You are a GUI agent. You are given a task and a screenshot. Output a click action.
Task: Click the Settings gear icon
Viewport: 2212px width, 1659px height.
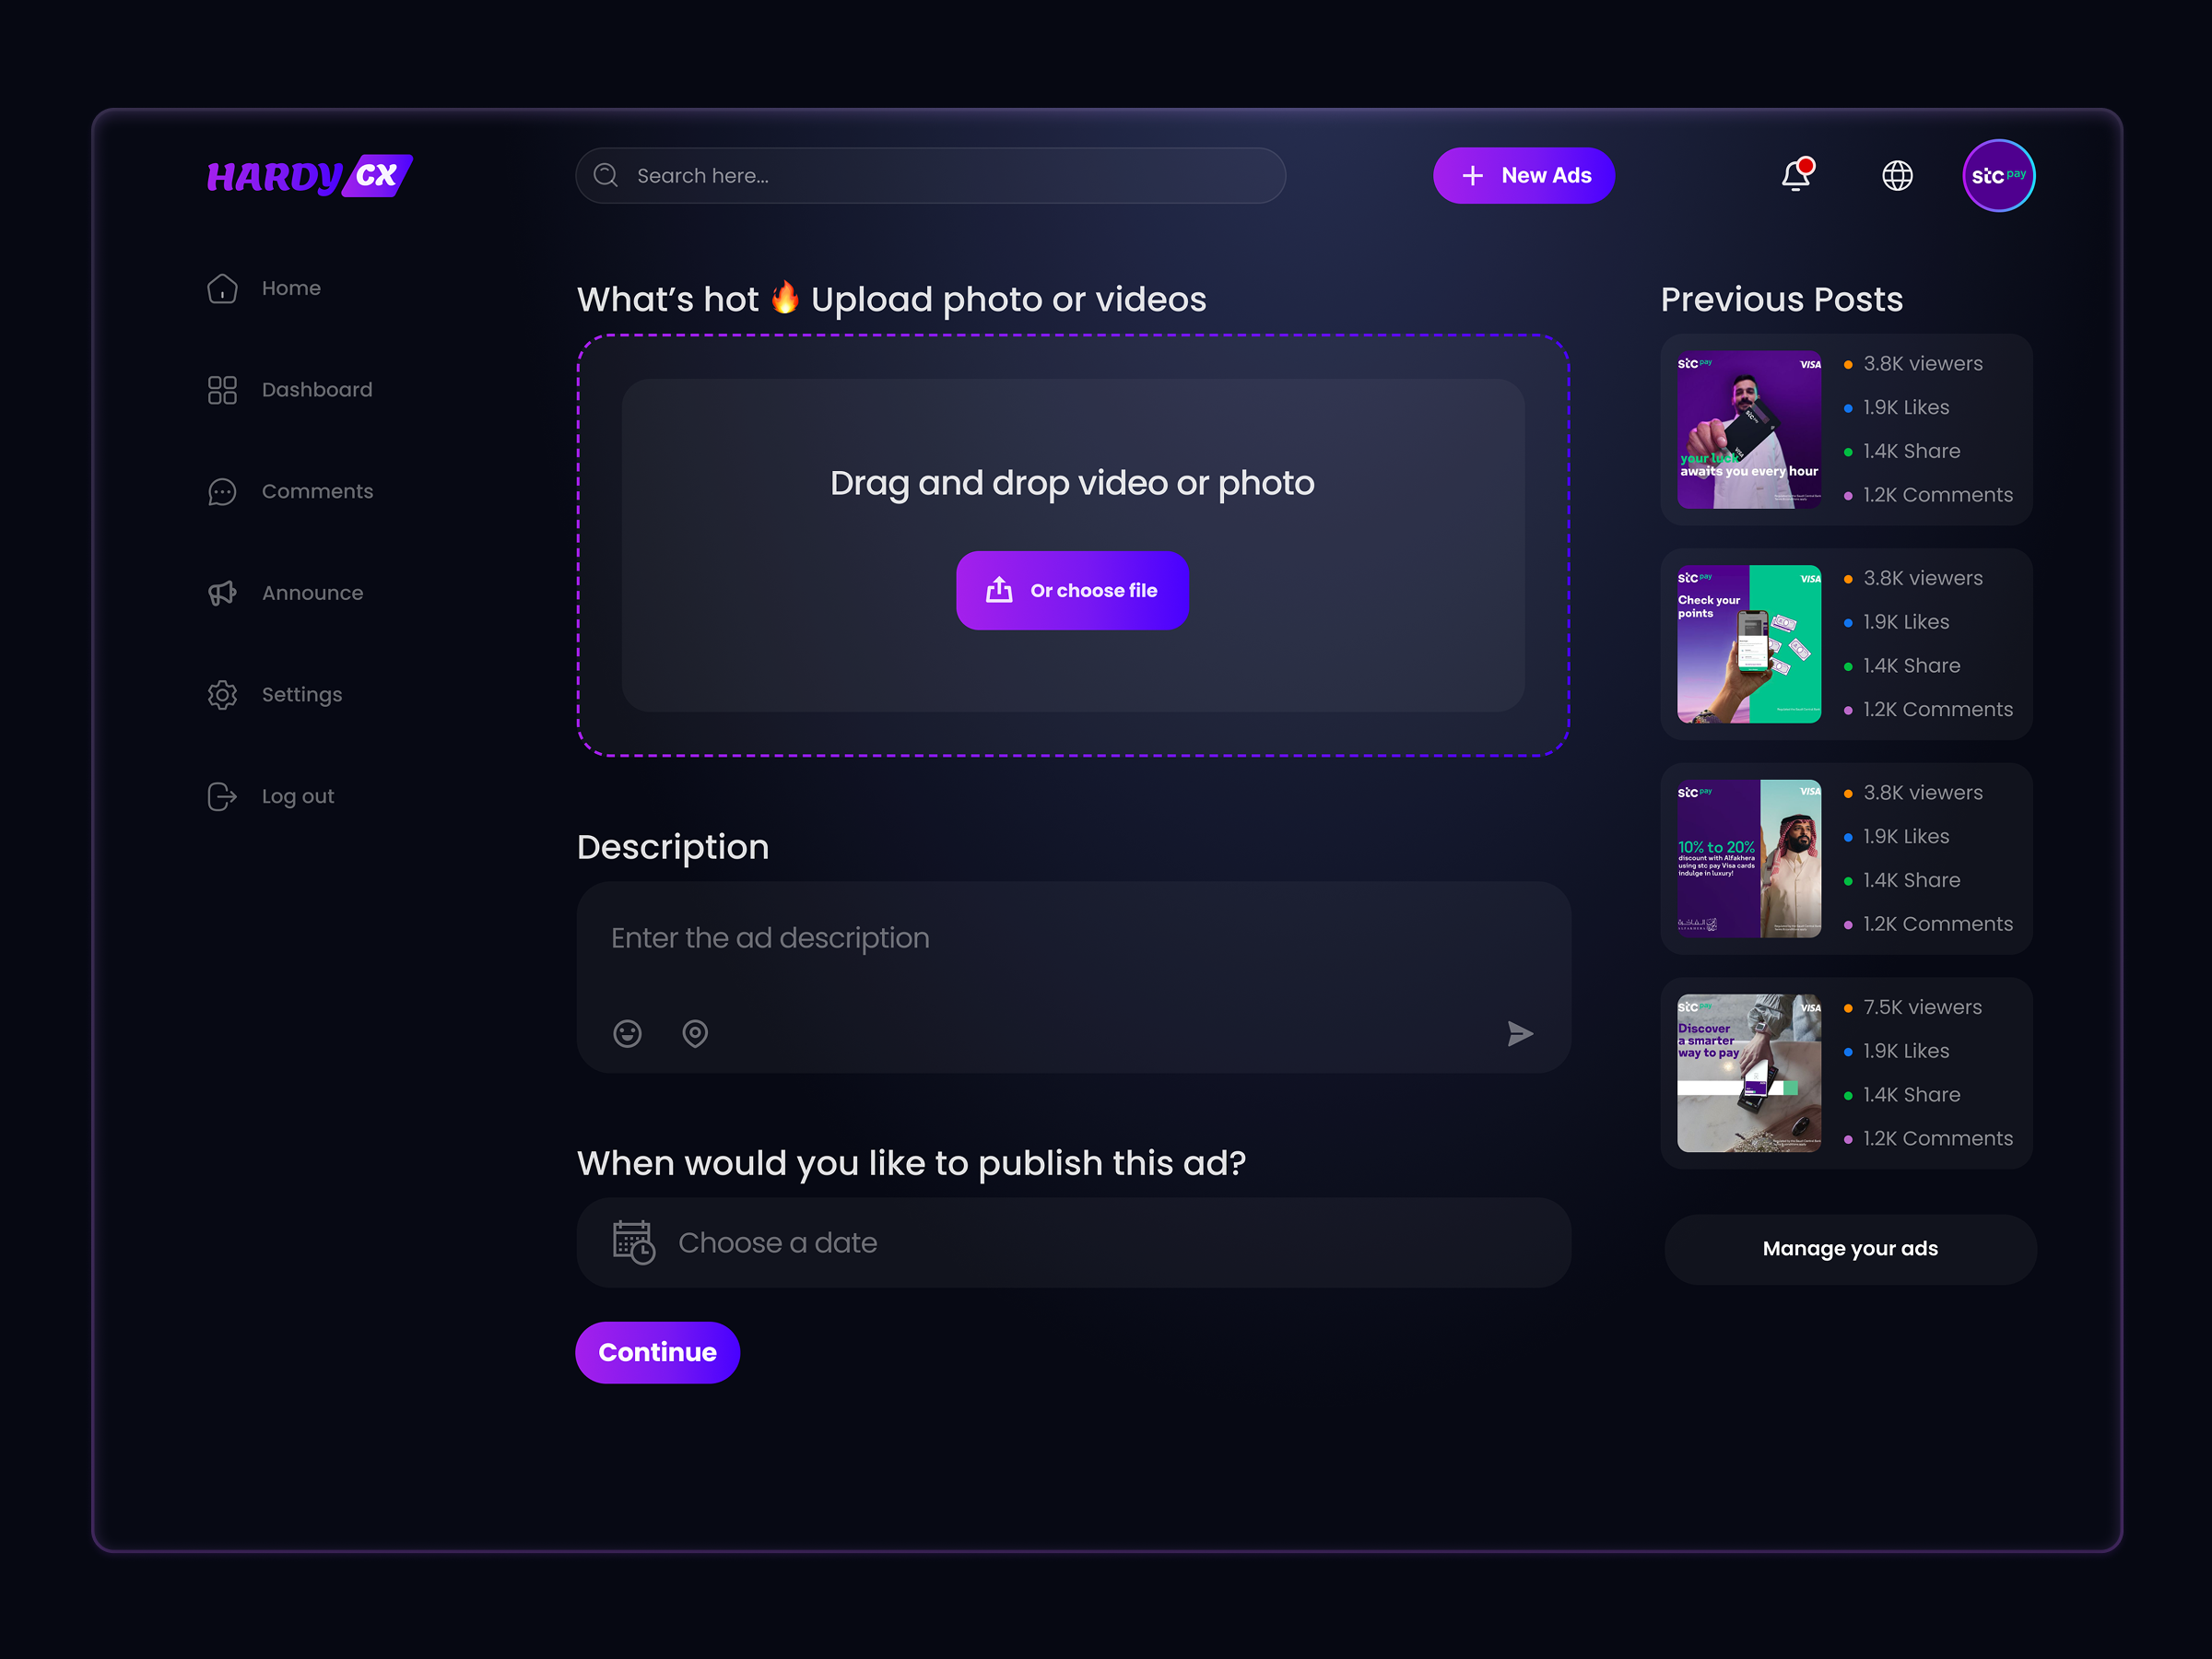[x=222, y=694]
